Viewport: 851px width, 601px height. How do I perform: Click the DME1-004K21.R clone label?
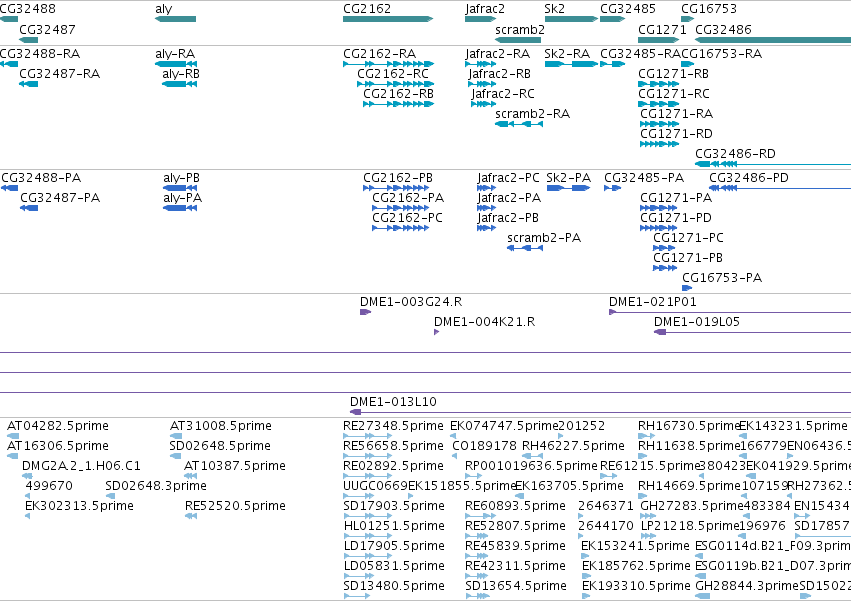[485, 322]
